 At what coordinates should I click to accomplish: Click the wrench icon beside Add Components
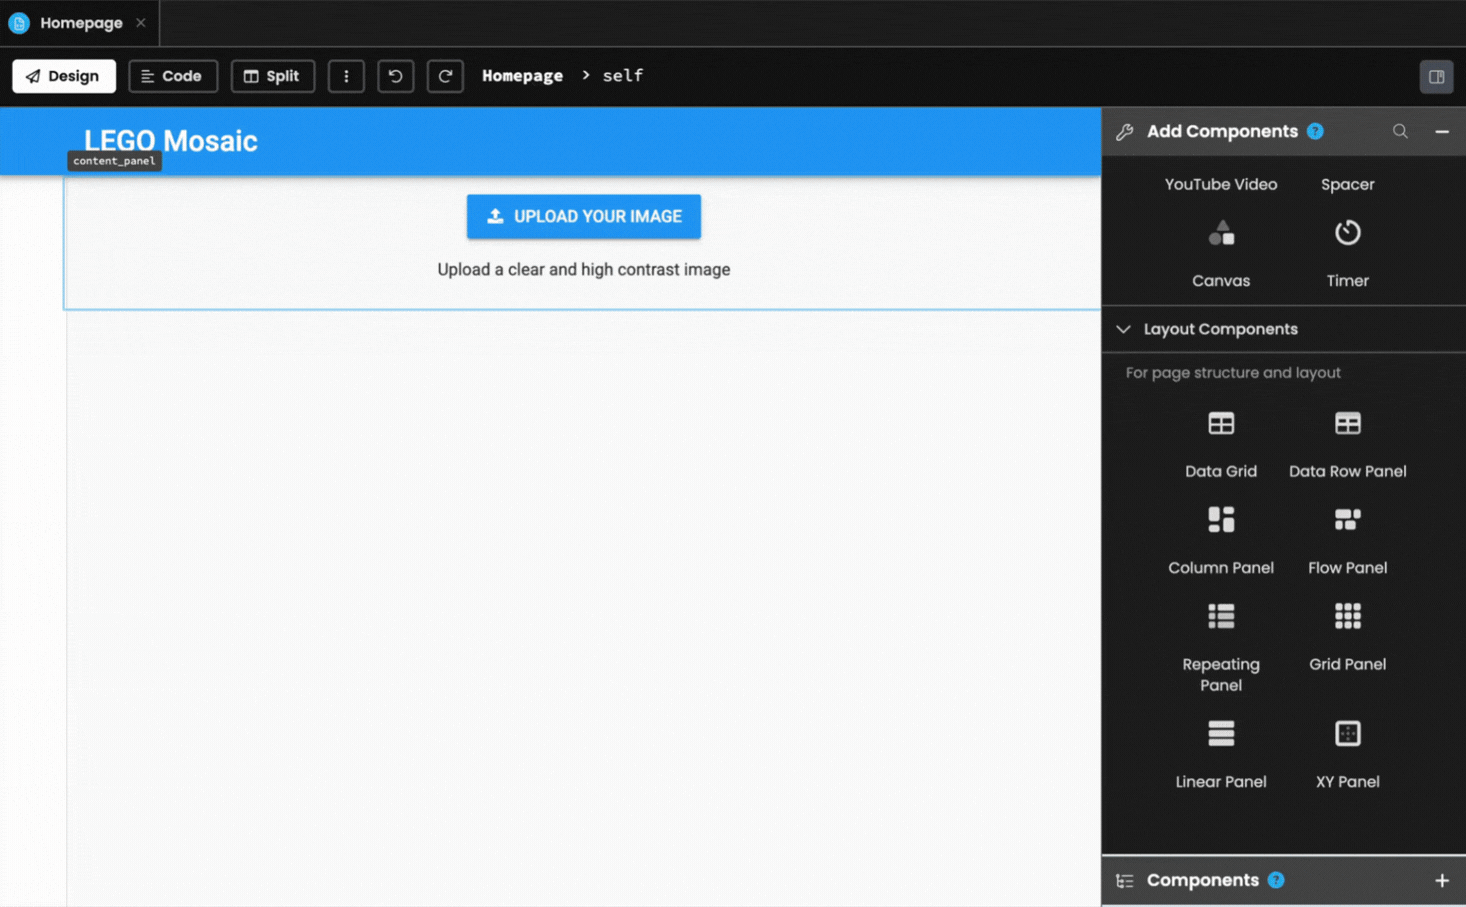click(1124, 132)
